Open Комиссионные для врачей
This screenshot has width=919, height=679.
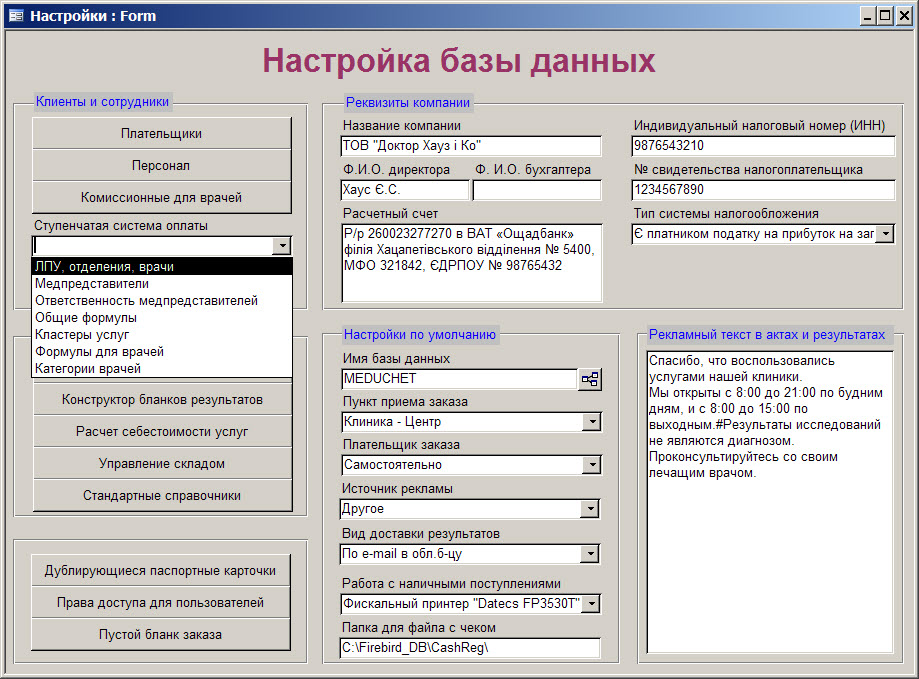tap(161, 197)
